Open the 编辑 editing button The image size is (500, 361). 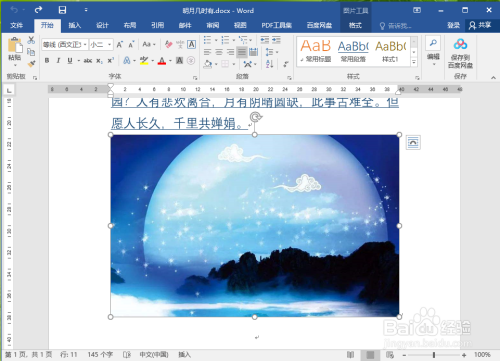(x=433, y=51)
